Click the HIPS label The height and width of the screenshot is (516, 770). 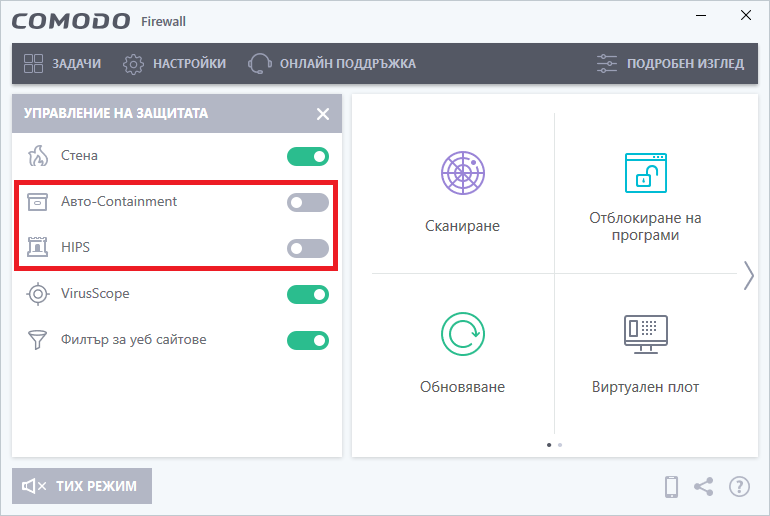75,247
